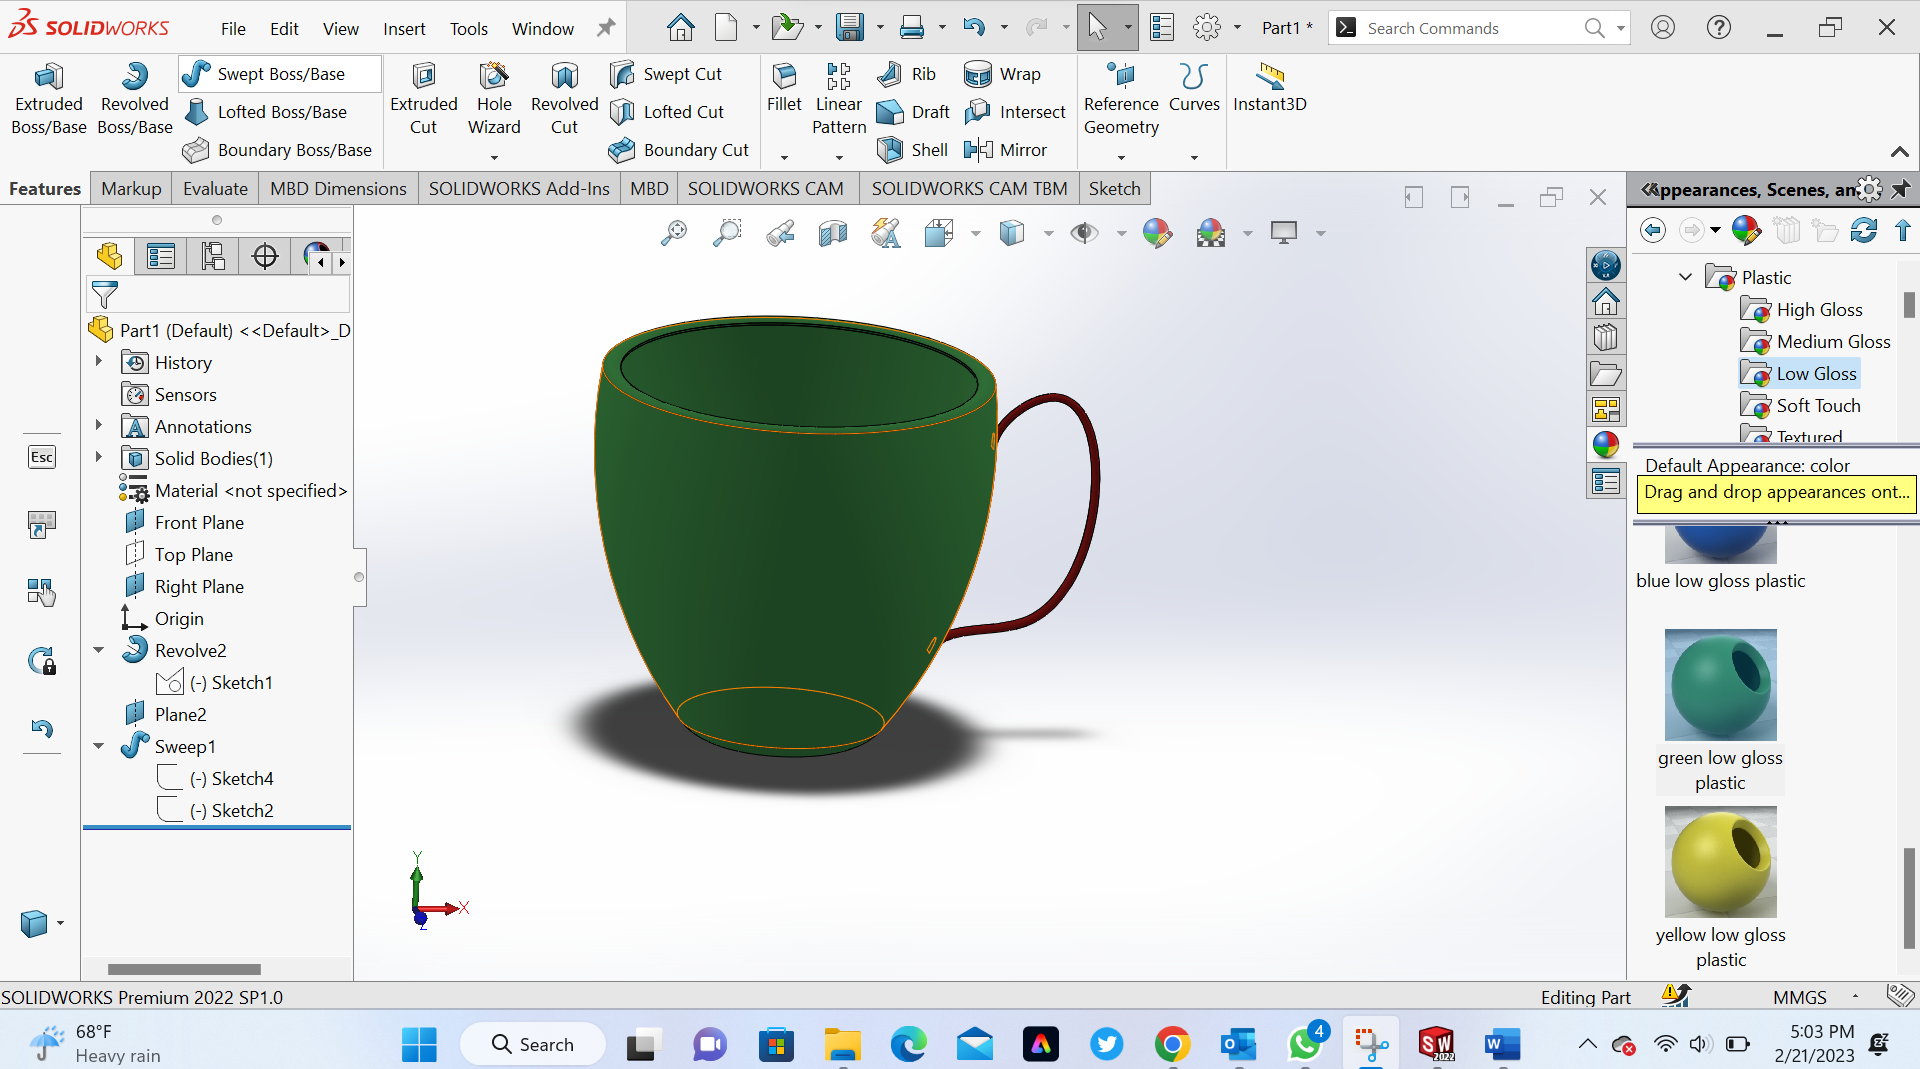Open the SOLIDWORKS Add-Ins tab
The image size is (1920, 1069).
(519, 188)
